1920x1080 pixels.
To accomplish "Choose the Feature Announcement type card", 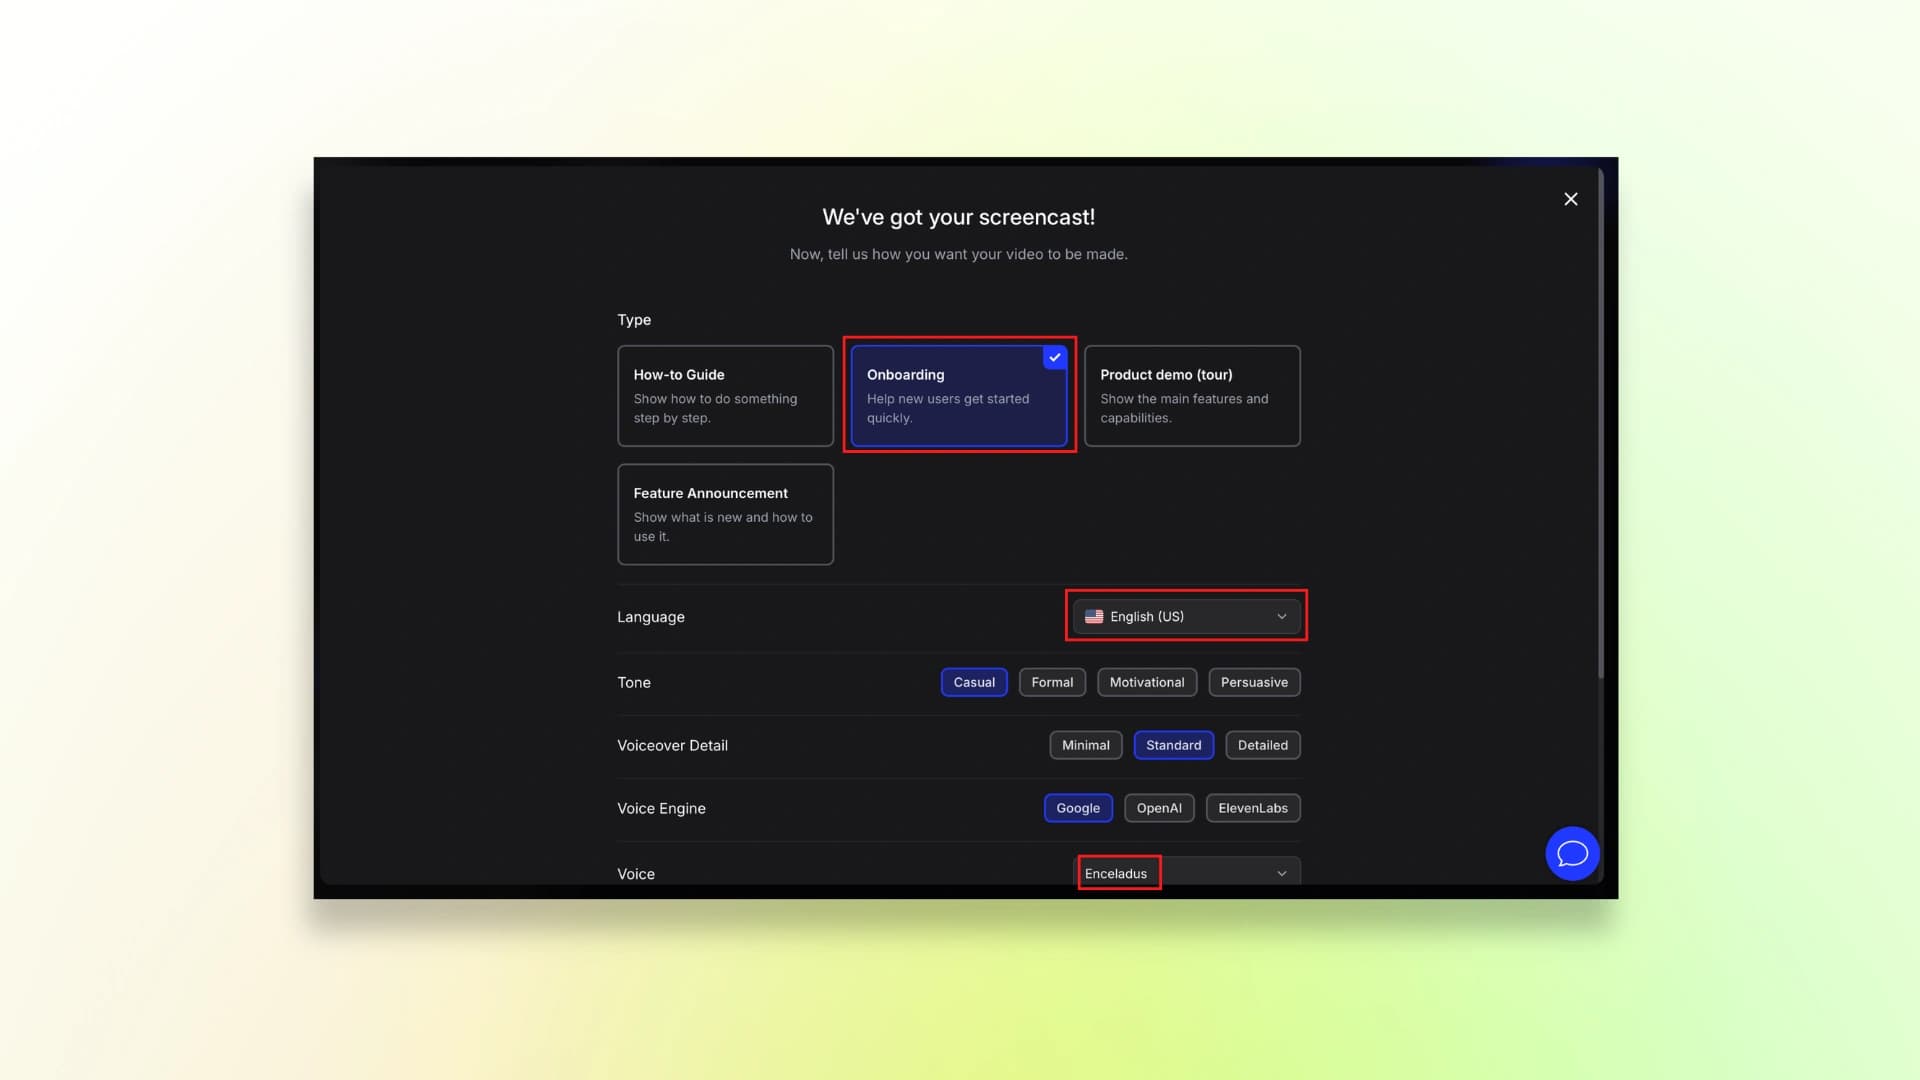I will coord(725,514).
